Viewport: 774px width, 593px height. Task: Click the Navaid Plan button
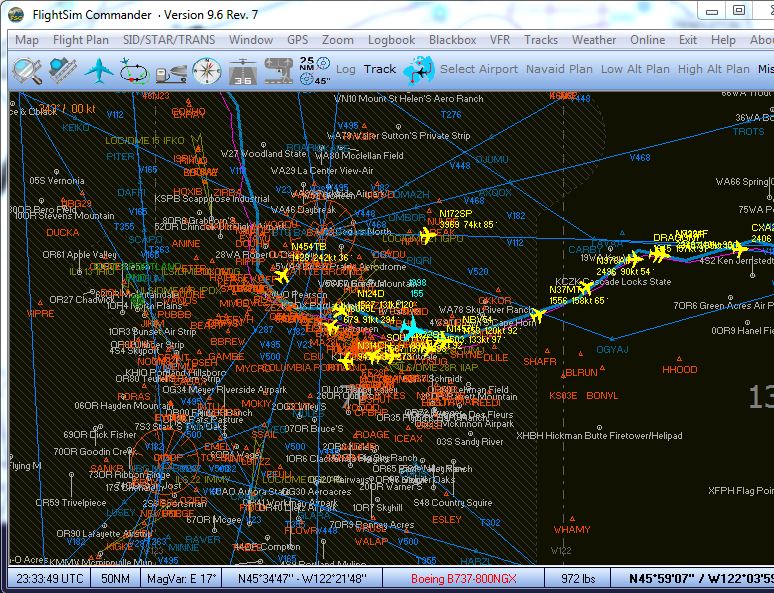pyautogui.click(x=559, y=69)
